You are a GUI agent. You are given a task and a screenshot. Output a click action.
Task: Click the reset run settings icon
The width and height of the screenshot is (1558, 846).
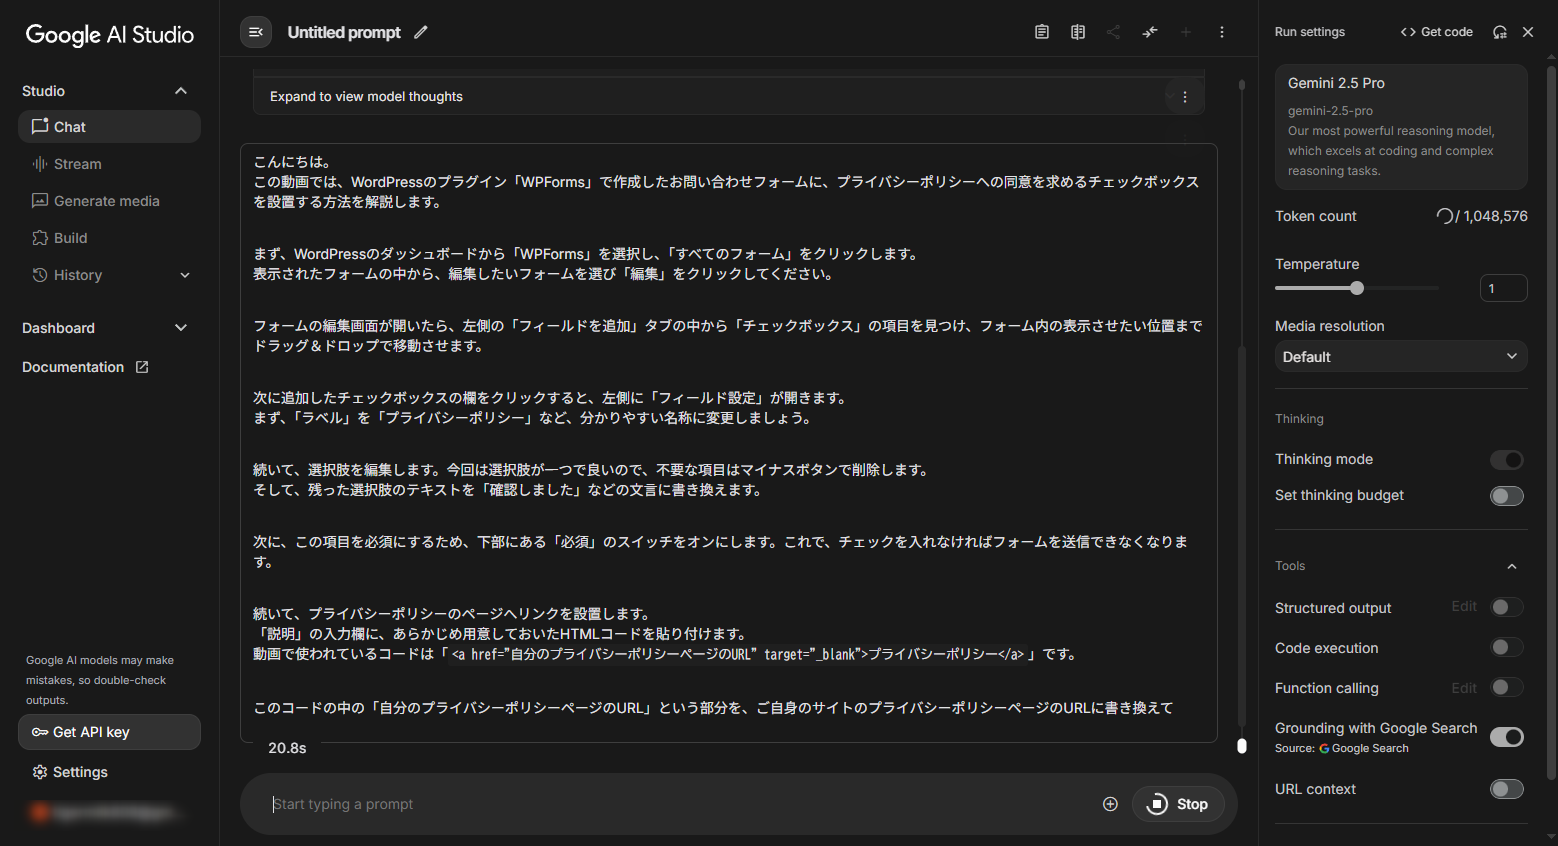[x=1500, y=32]
